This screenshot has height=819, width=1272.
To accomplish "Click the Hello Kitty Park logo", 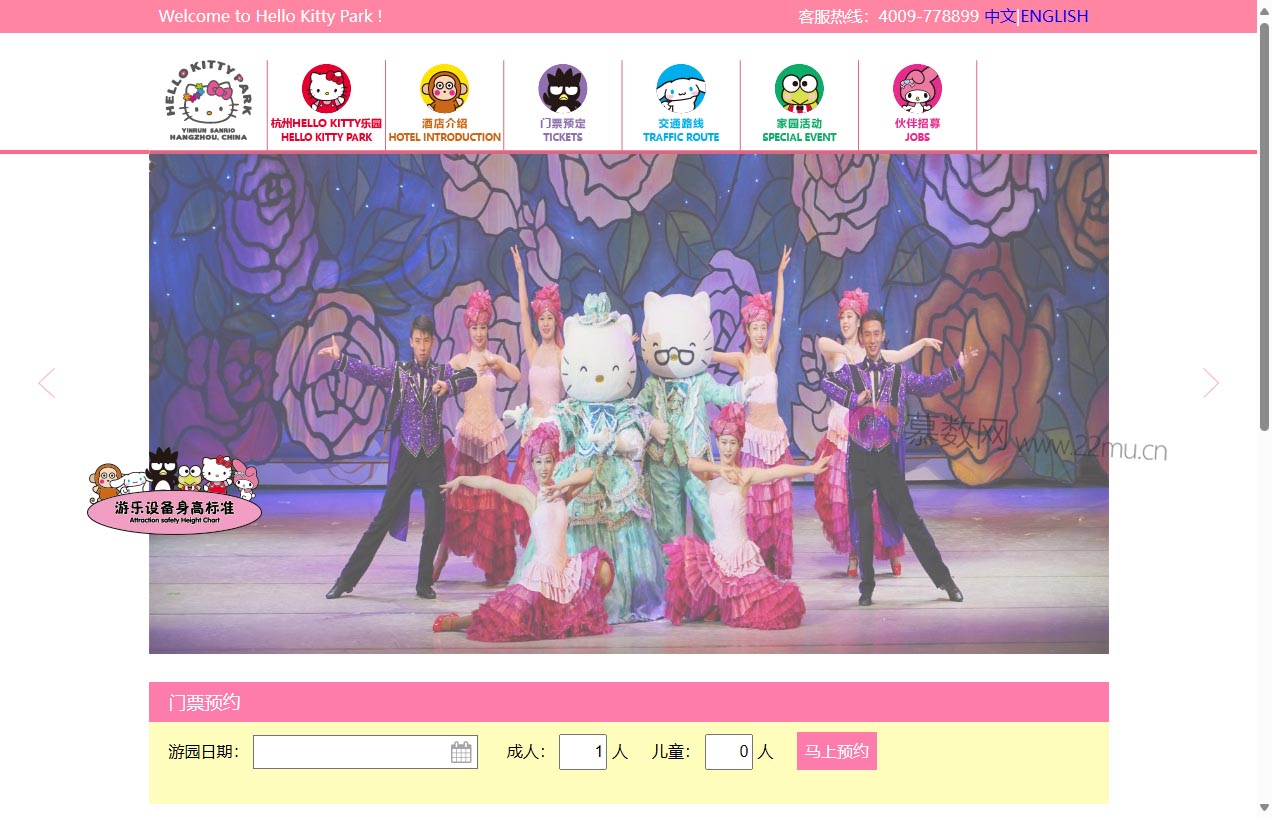I will [x=207, y=100].
